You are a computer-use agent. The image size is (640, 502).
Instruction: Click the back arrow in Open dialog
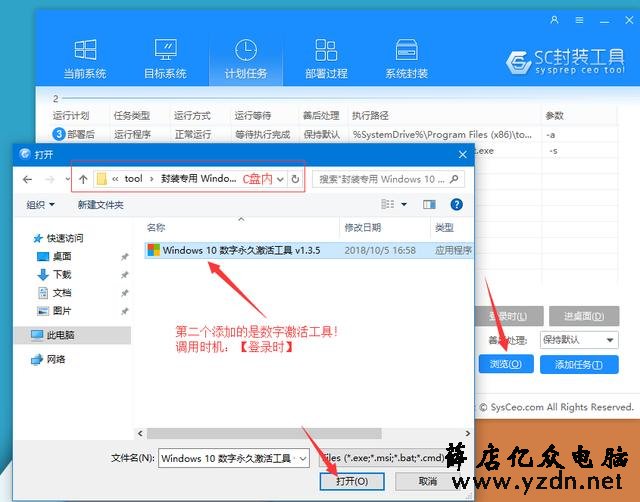coord(27,179)
